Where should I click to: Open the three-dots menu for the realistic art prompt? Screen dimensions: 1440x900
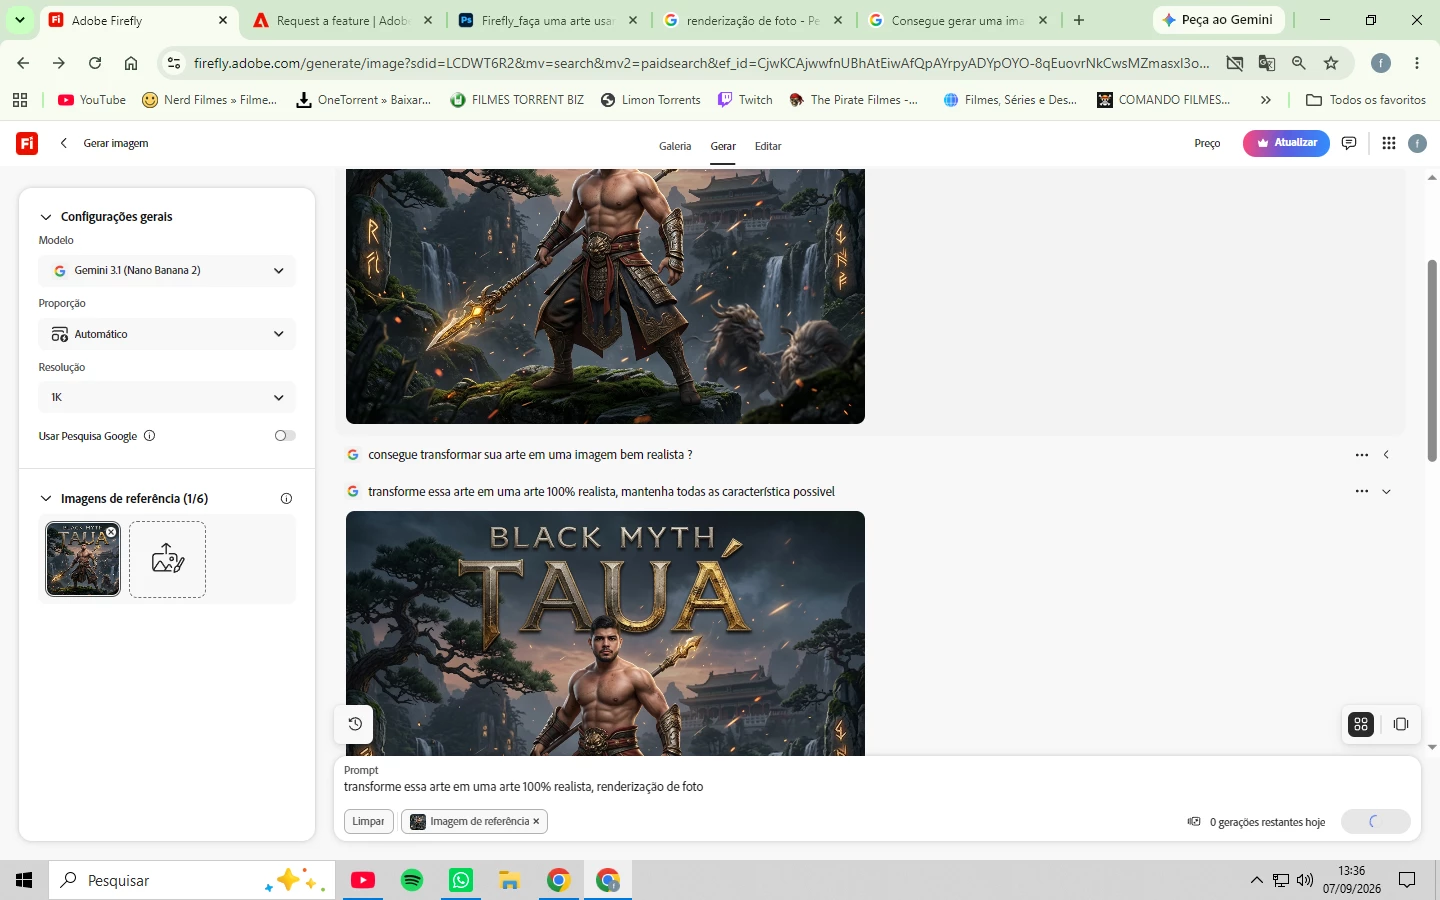tap(1361, 491)
